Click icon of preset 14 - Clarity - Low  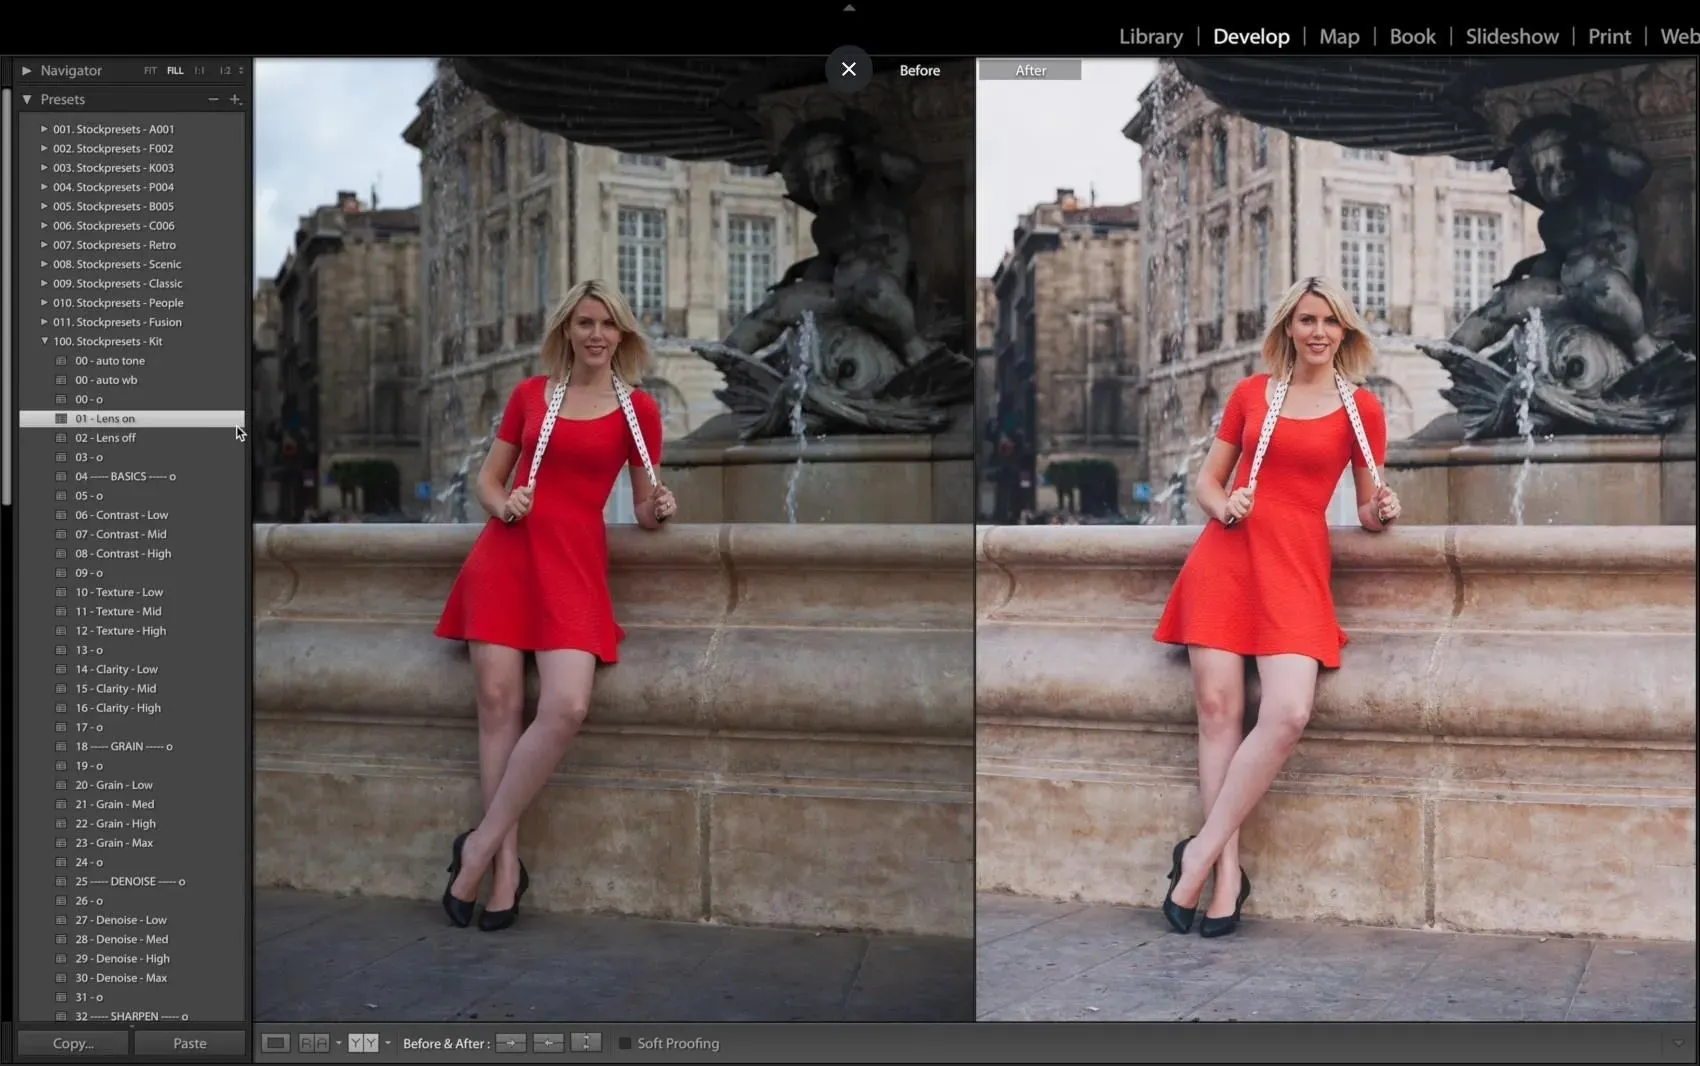(x=61, y=669)
